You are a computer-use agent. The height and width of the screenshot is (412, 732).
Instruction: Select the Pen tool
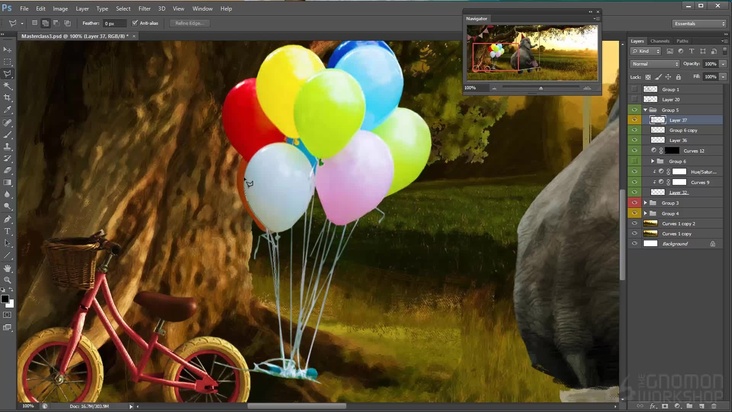7,219
